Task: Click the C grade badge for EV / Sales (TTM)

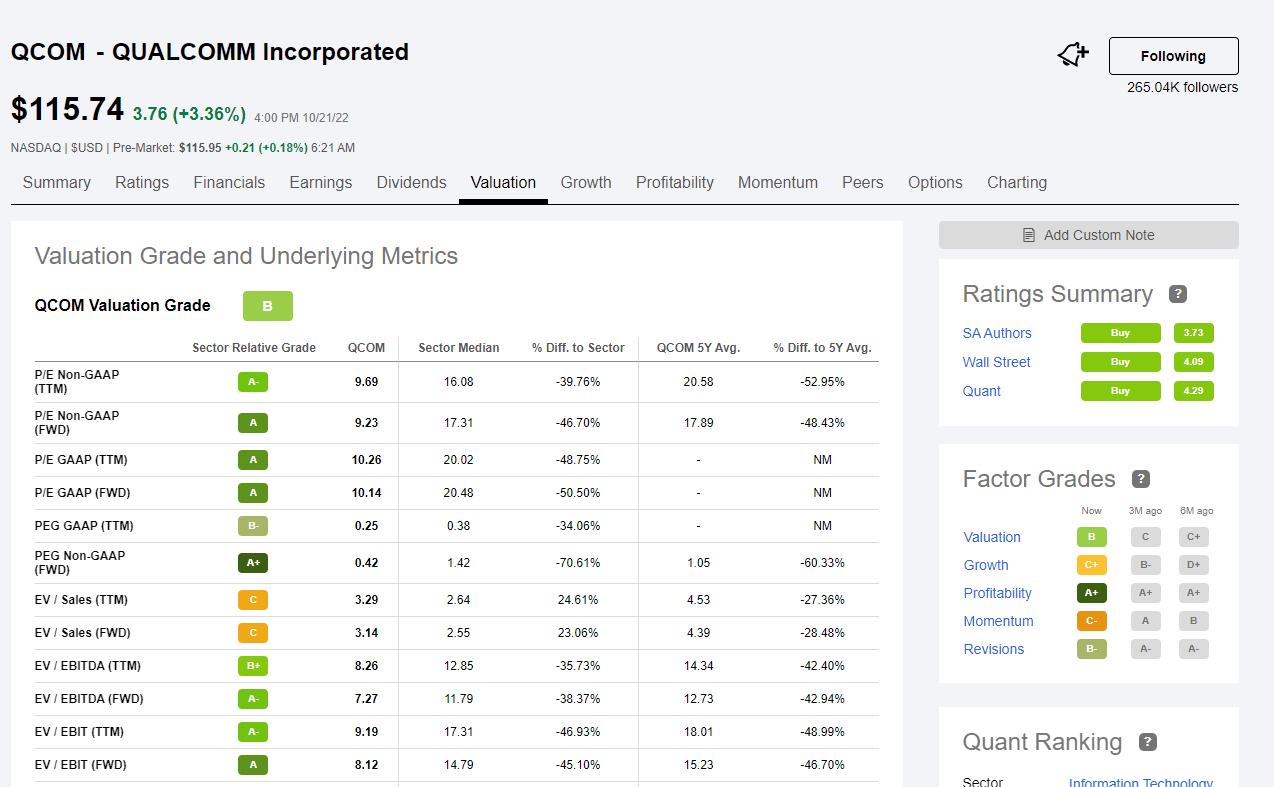Action: [x=253, y=600]
